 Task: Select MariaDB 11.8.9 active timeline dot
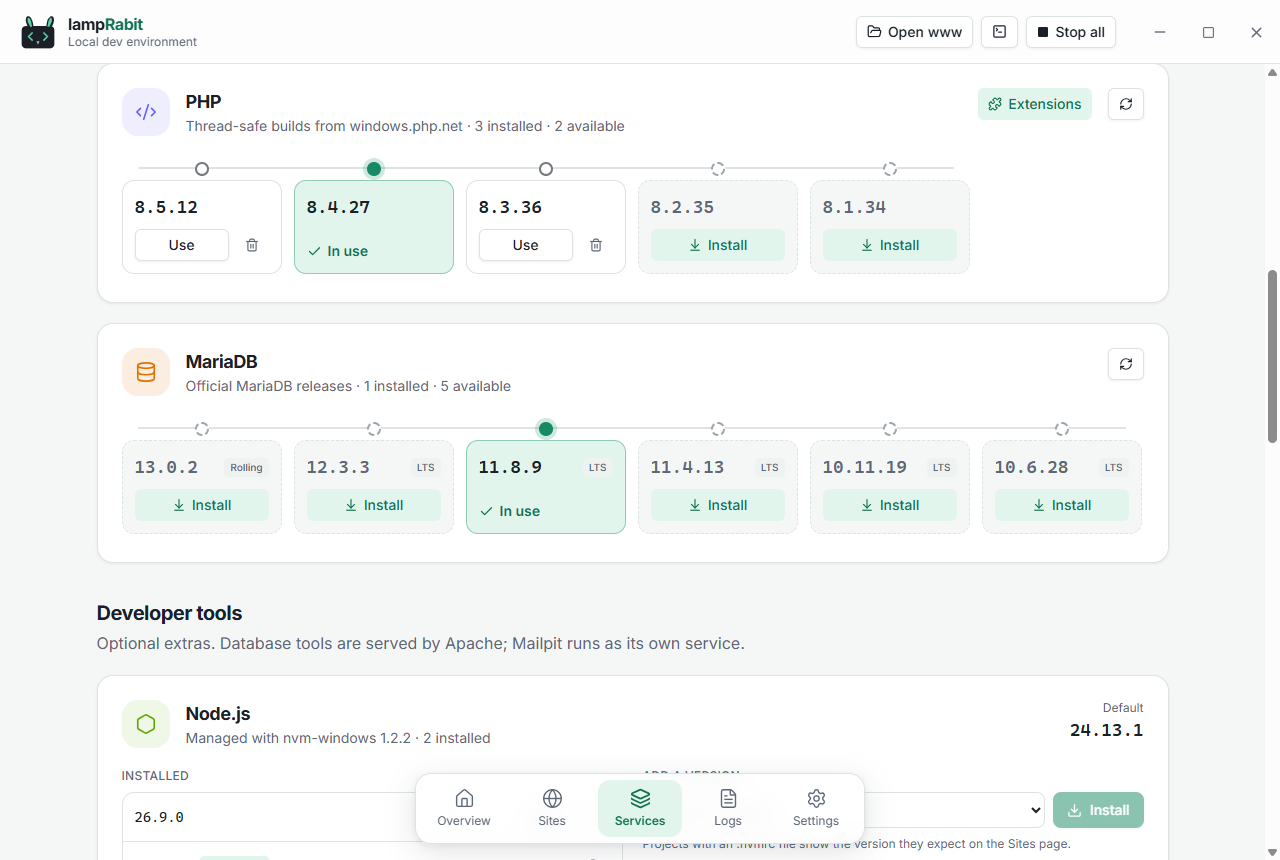pos(546,429)
